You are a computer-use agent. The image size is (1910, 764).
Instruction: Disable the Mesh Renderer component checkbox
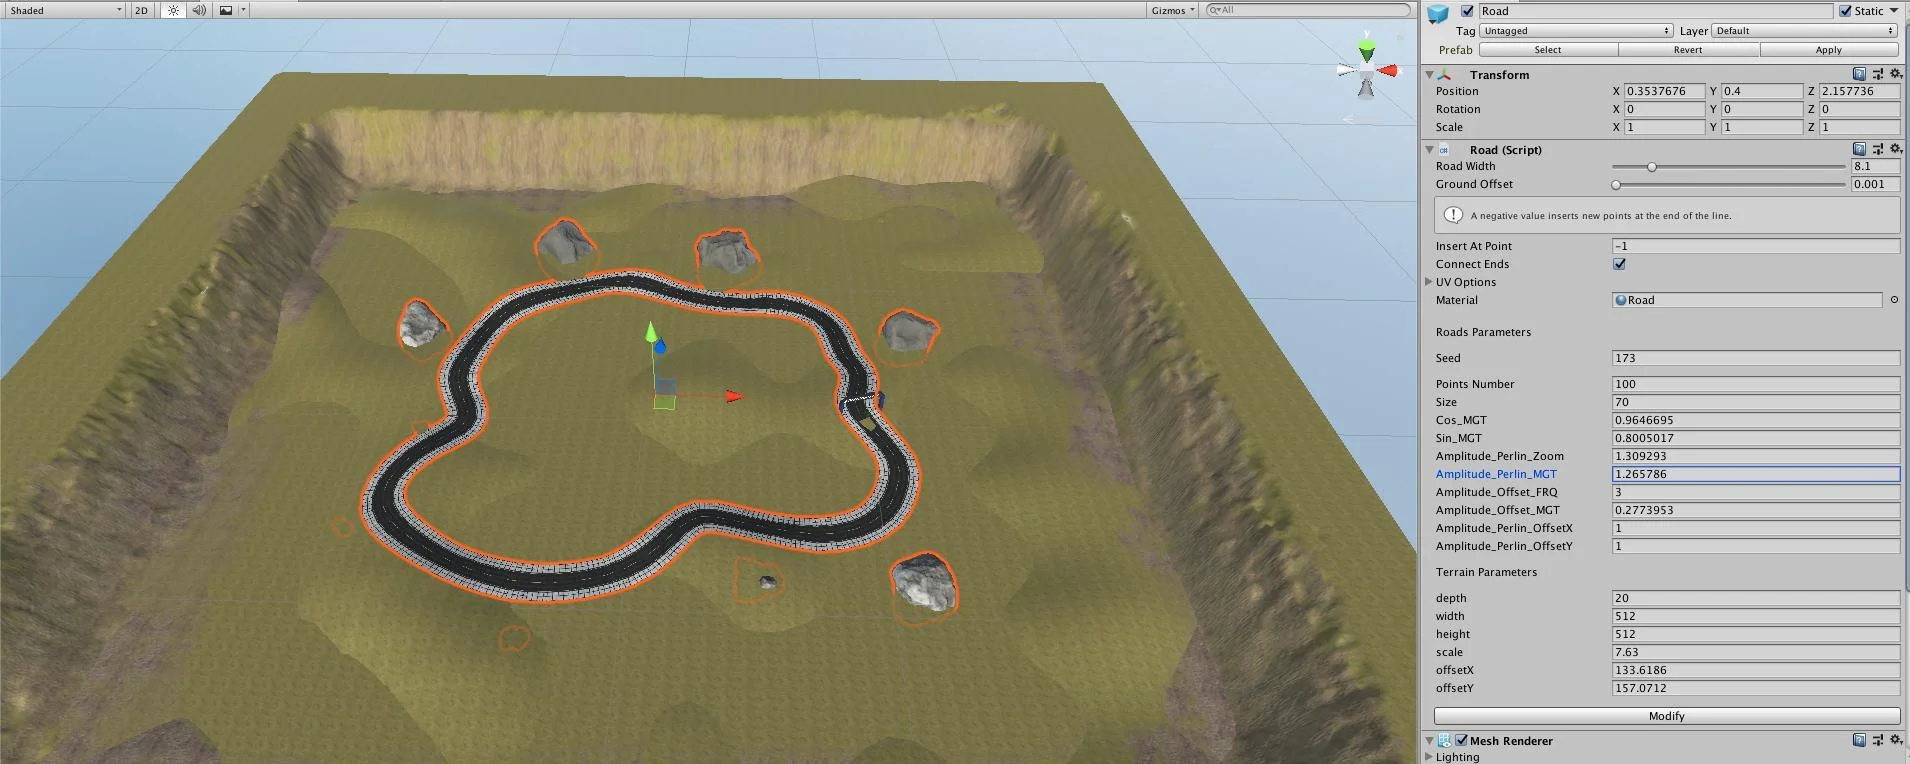tap(1461, 741)
